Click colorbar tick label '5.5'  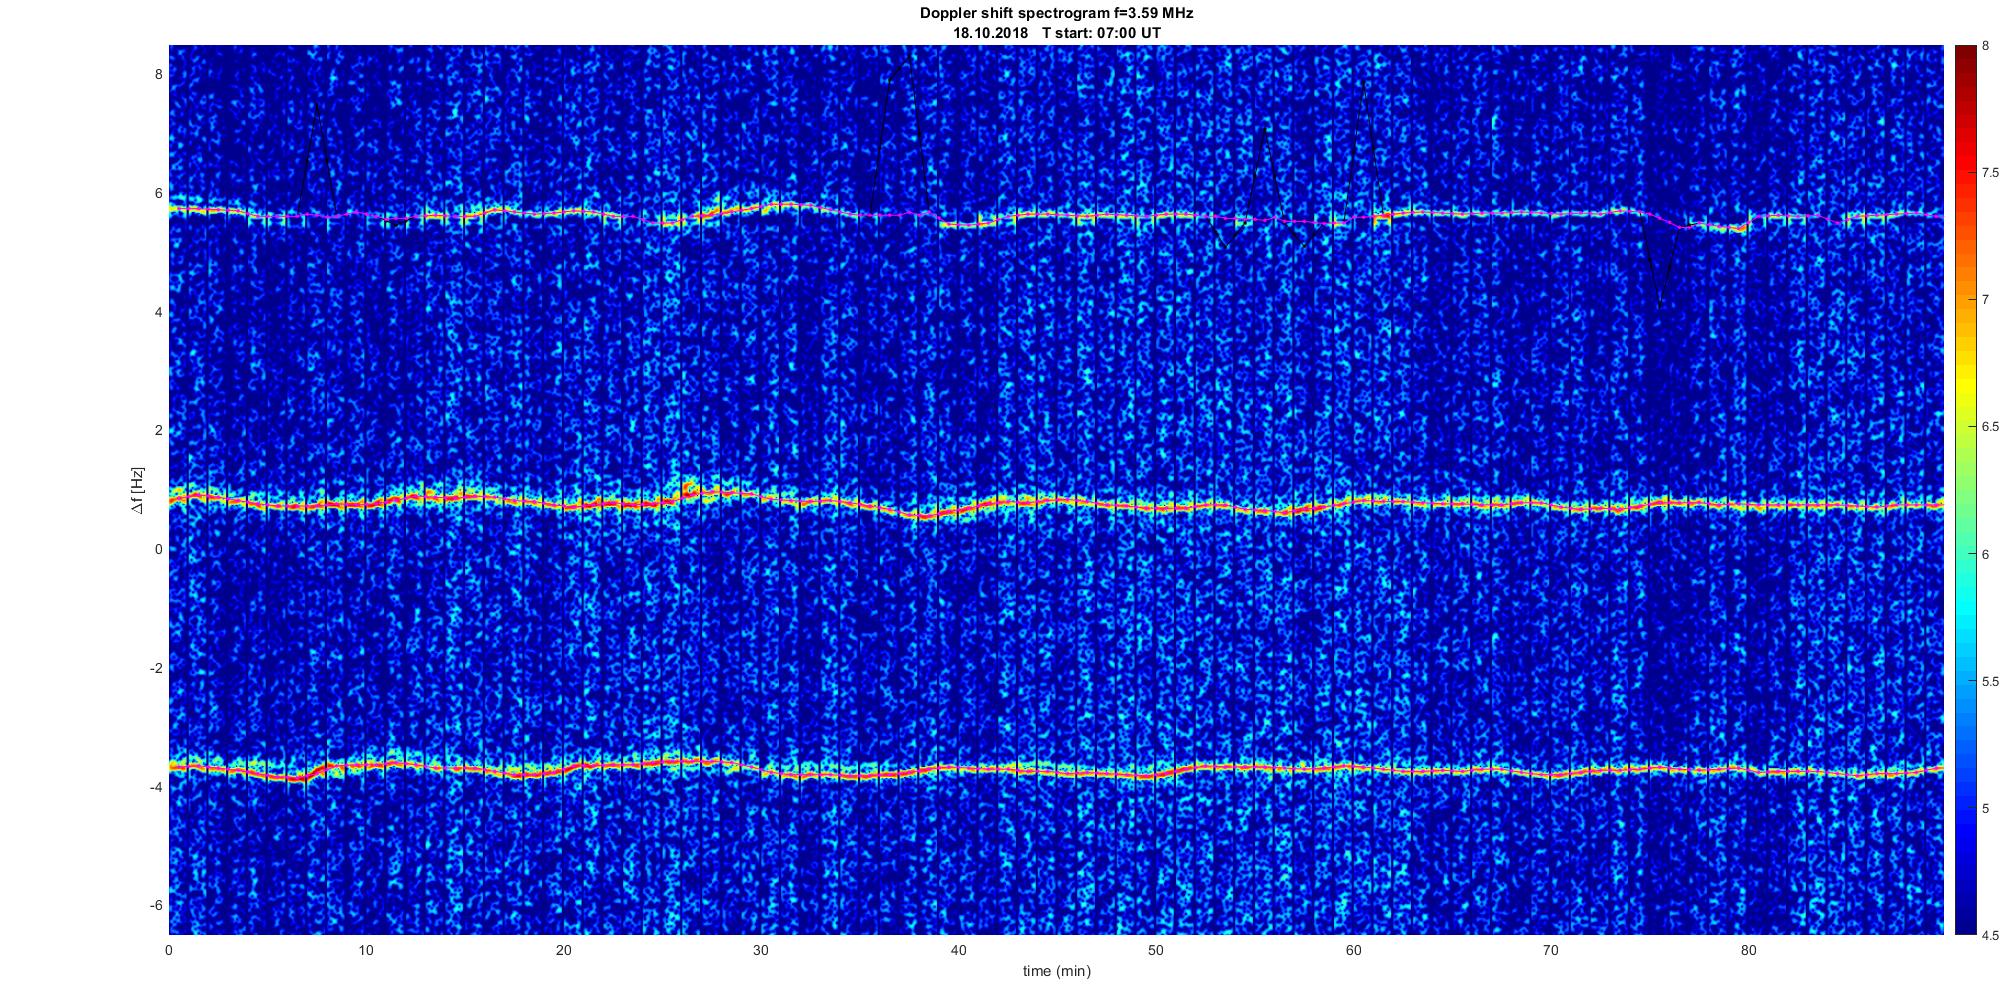1991,682
